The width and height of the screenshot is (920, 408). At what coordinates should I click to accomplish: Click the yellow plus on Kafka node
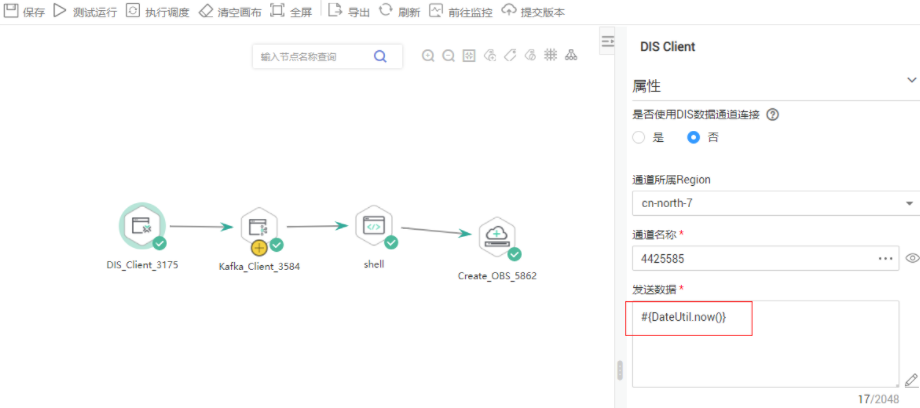259,247
